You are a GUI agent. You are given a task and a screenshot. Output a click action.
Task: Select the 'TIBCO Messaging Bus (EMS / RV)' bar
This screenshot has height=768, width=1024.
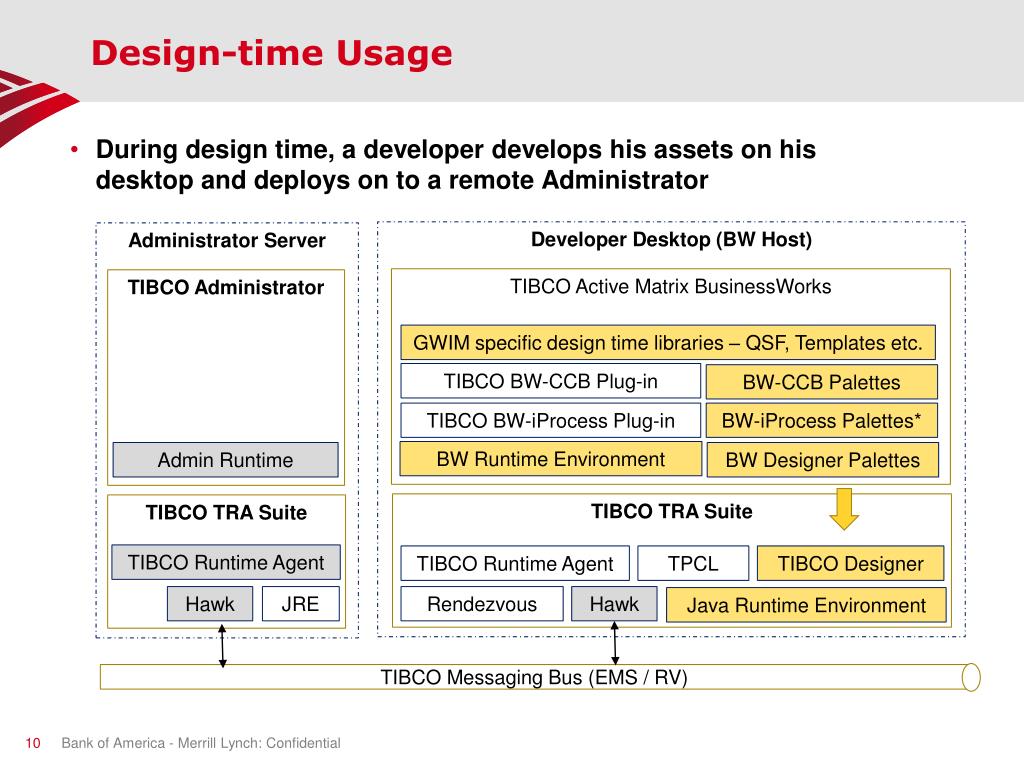click(x=540, y=677)
